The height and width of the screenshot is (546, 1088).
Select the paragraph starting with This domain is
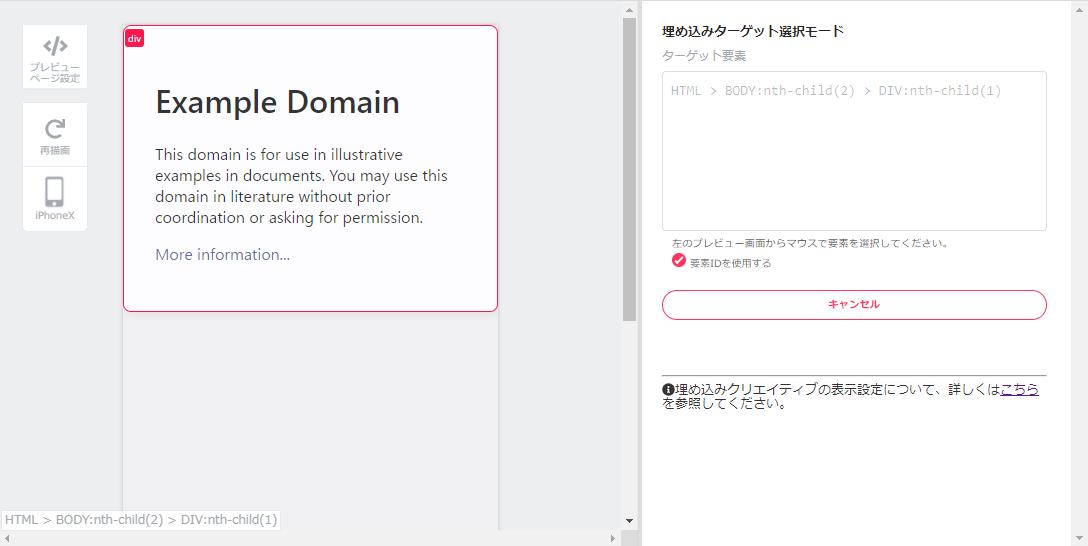coord(301,186)
